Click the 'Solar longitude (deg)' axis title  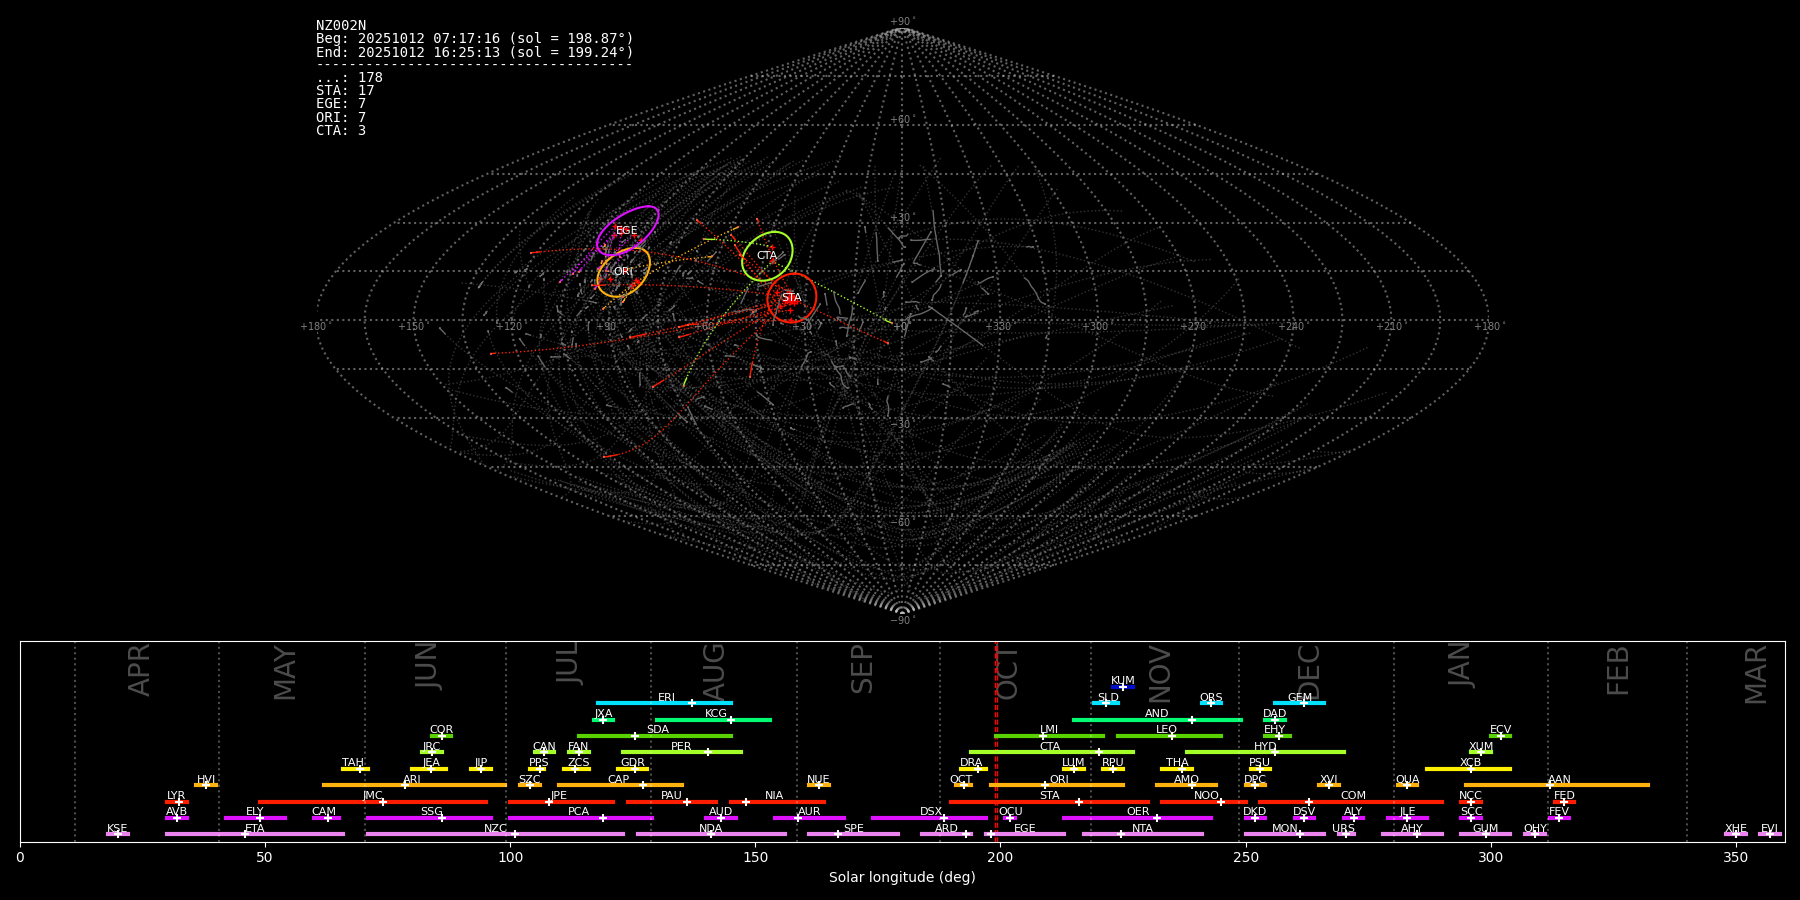pyautogui.click(x=902, y=878)
